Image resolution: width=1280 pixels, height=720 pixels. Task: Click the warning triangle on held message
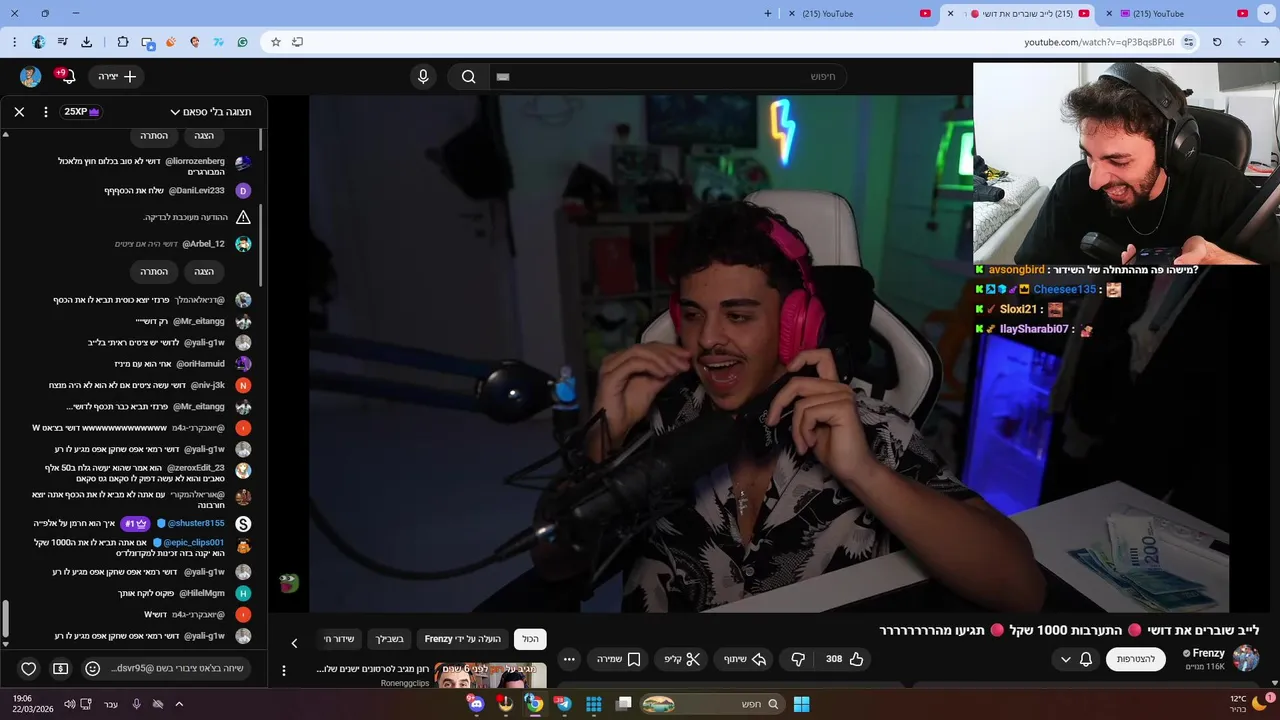pos(243,217)
